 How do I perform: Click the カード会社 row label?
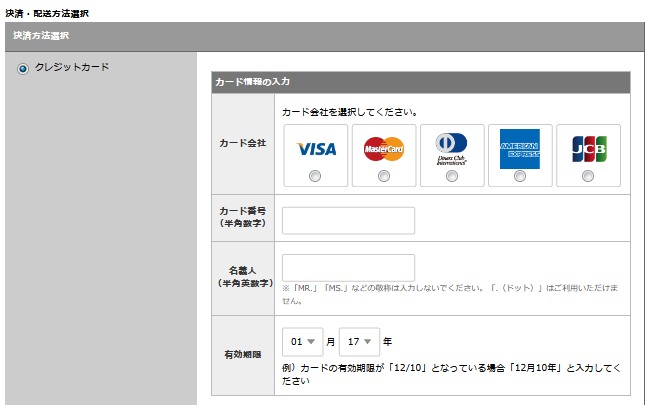243,143
